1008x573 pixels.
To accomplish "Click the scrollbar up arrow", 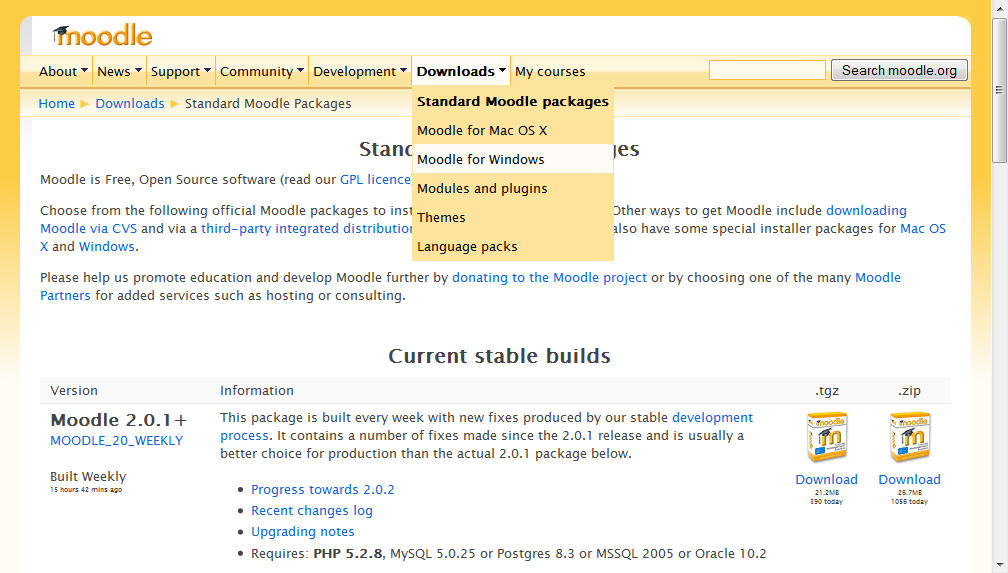I will click(x=998, y=8).
